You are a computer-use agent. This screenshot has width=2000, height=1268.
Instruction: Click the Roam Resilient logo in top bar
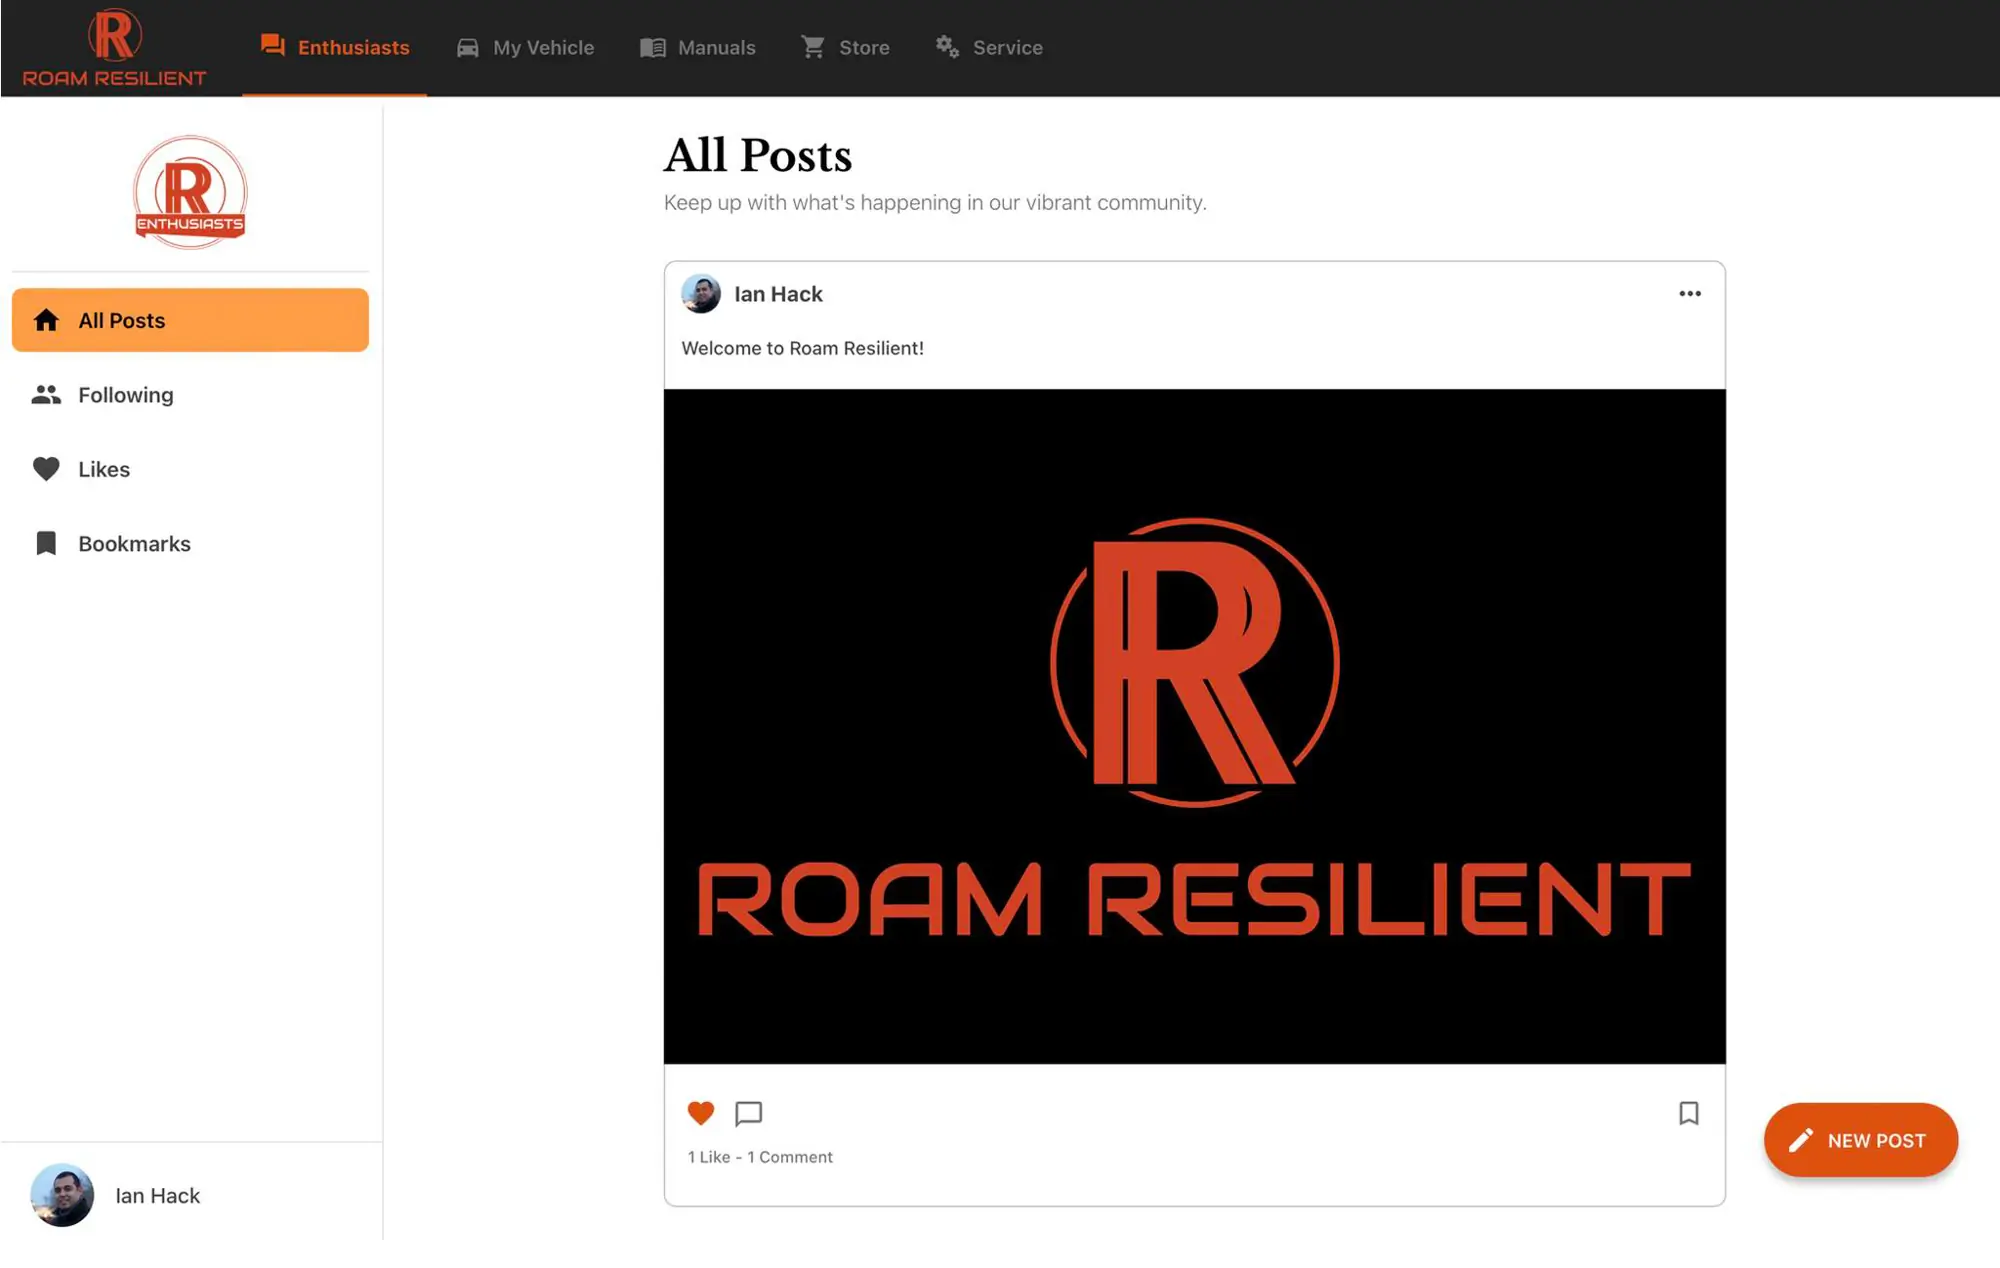[113, 45]
